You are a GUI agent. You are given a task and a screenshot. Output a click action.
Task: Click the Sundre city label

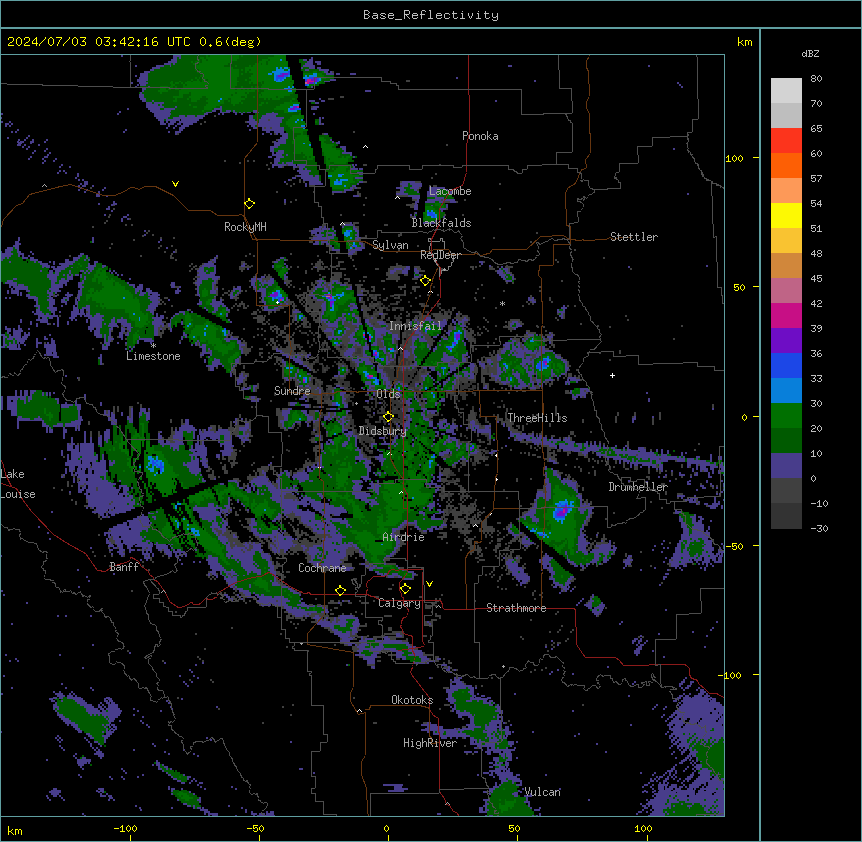[x=292, y=391]
